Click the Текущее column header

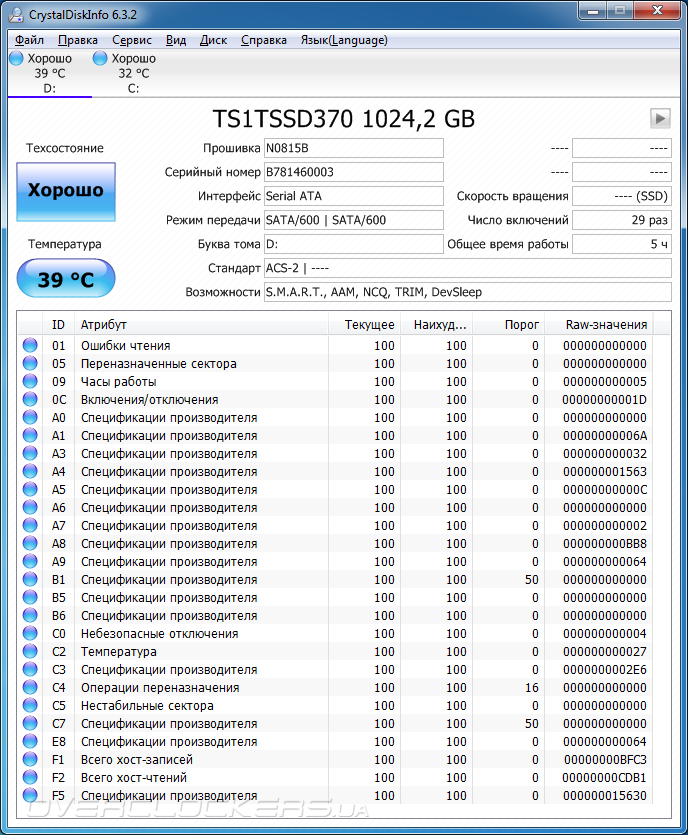(364, 324)
